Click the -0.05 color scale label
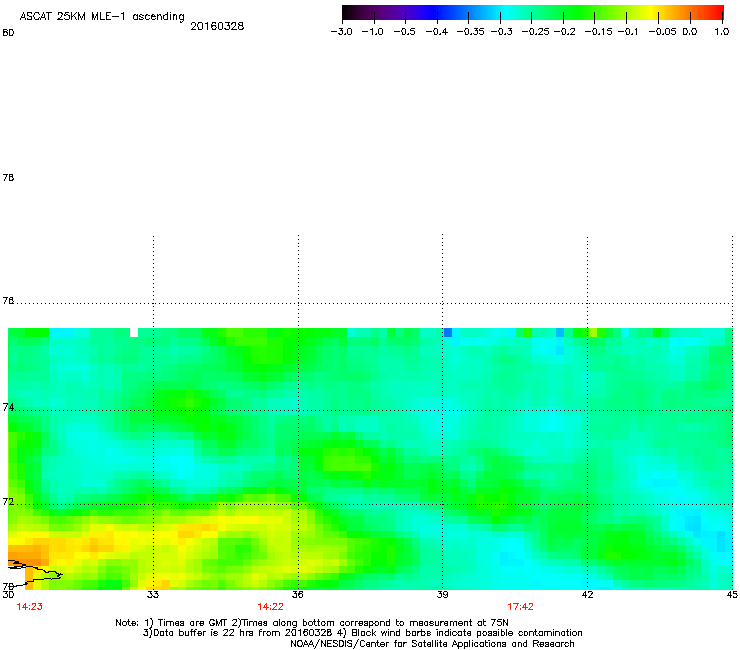740x650 pixels. [x=662, y=32]
